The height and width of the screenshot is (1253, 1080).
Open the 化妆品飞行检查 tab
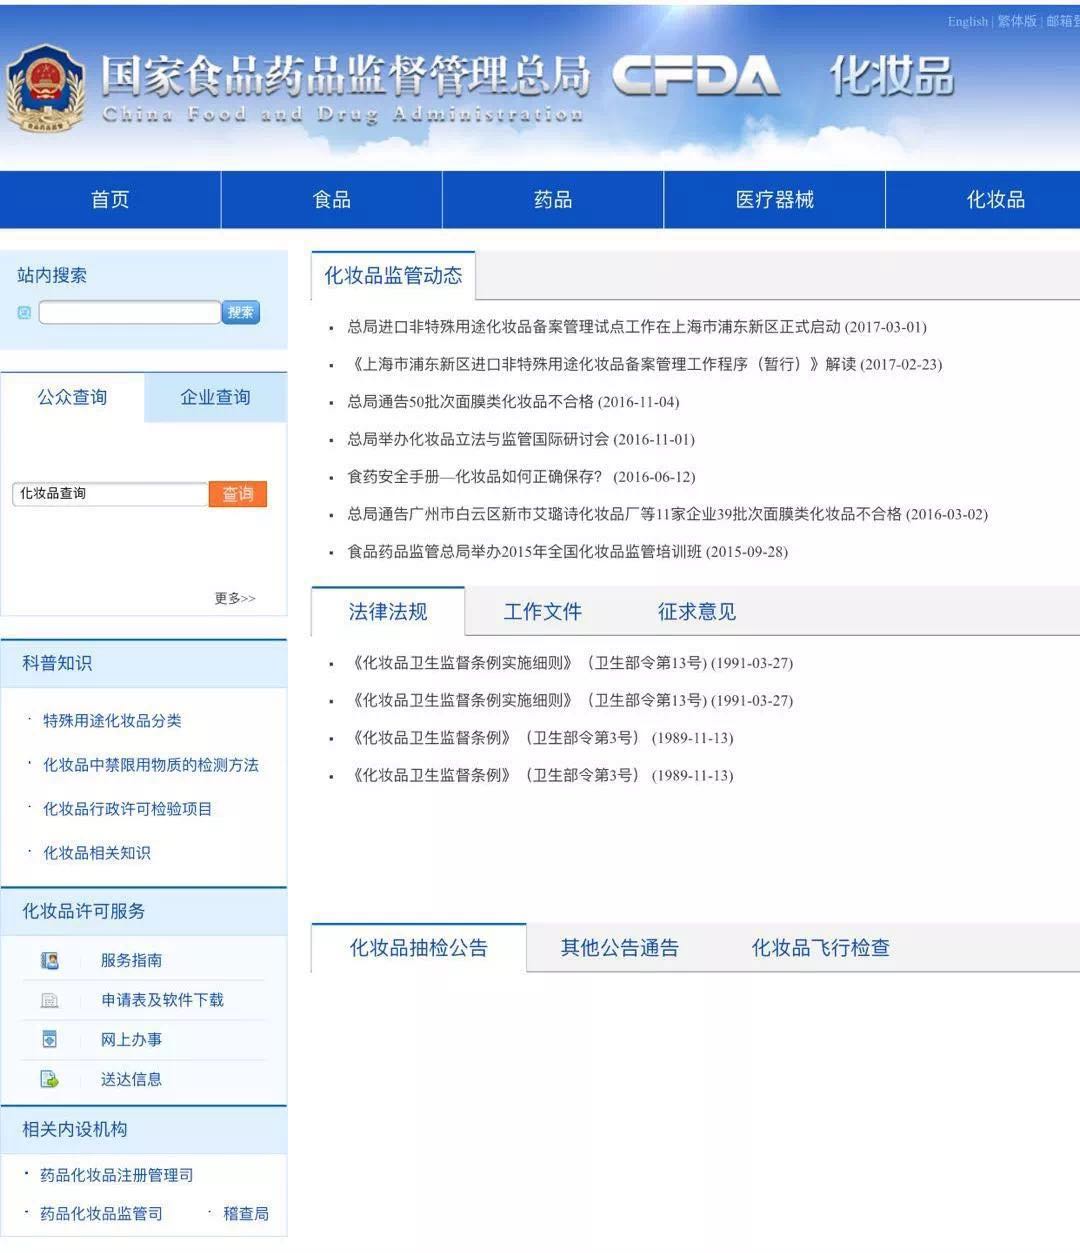click(822, 948)
